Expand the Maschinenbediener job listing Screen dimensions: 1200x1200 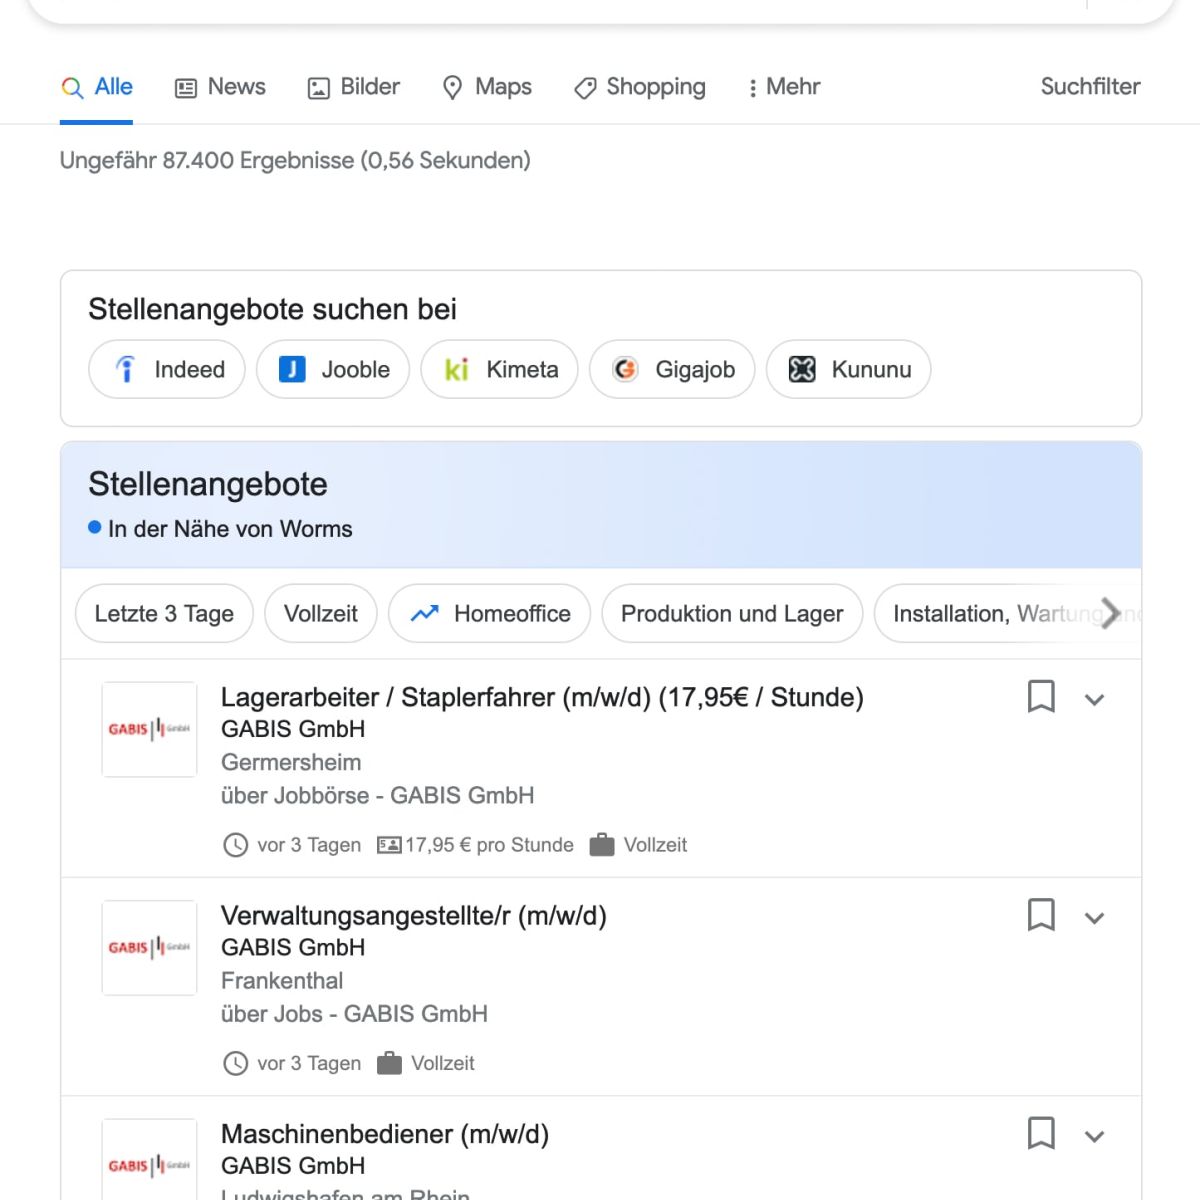click(1095, 1136)
